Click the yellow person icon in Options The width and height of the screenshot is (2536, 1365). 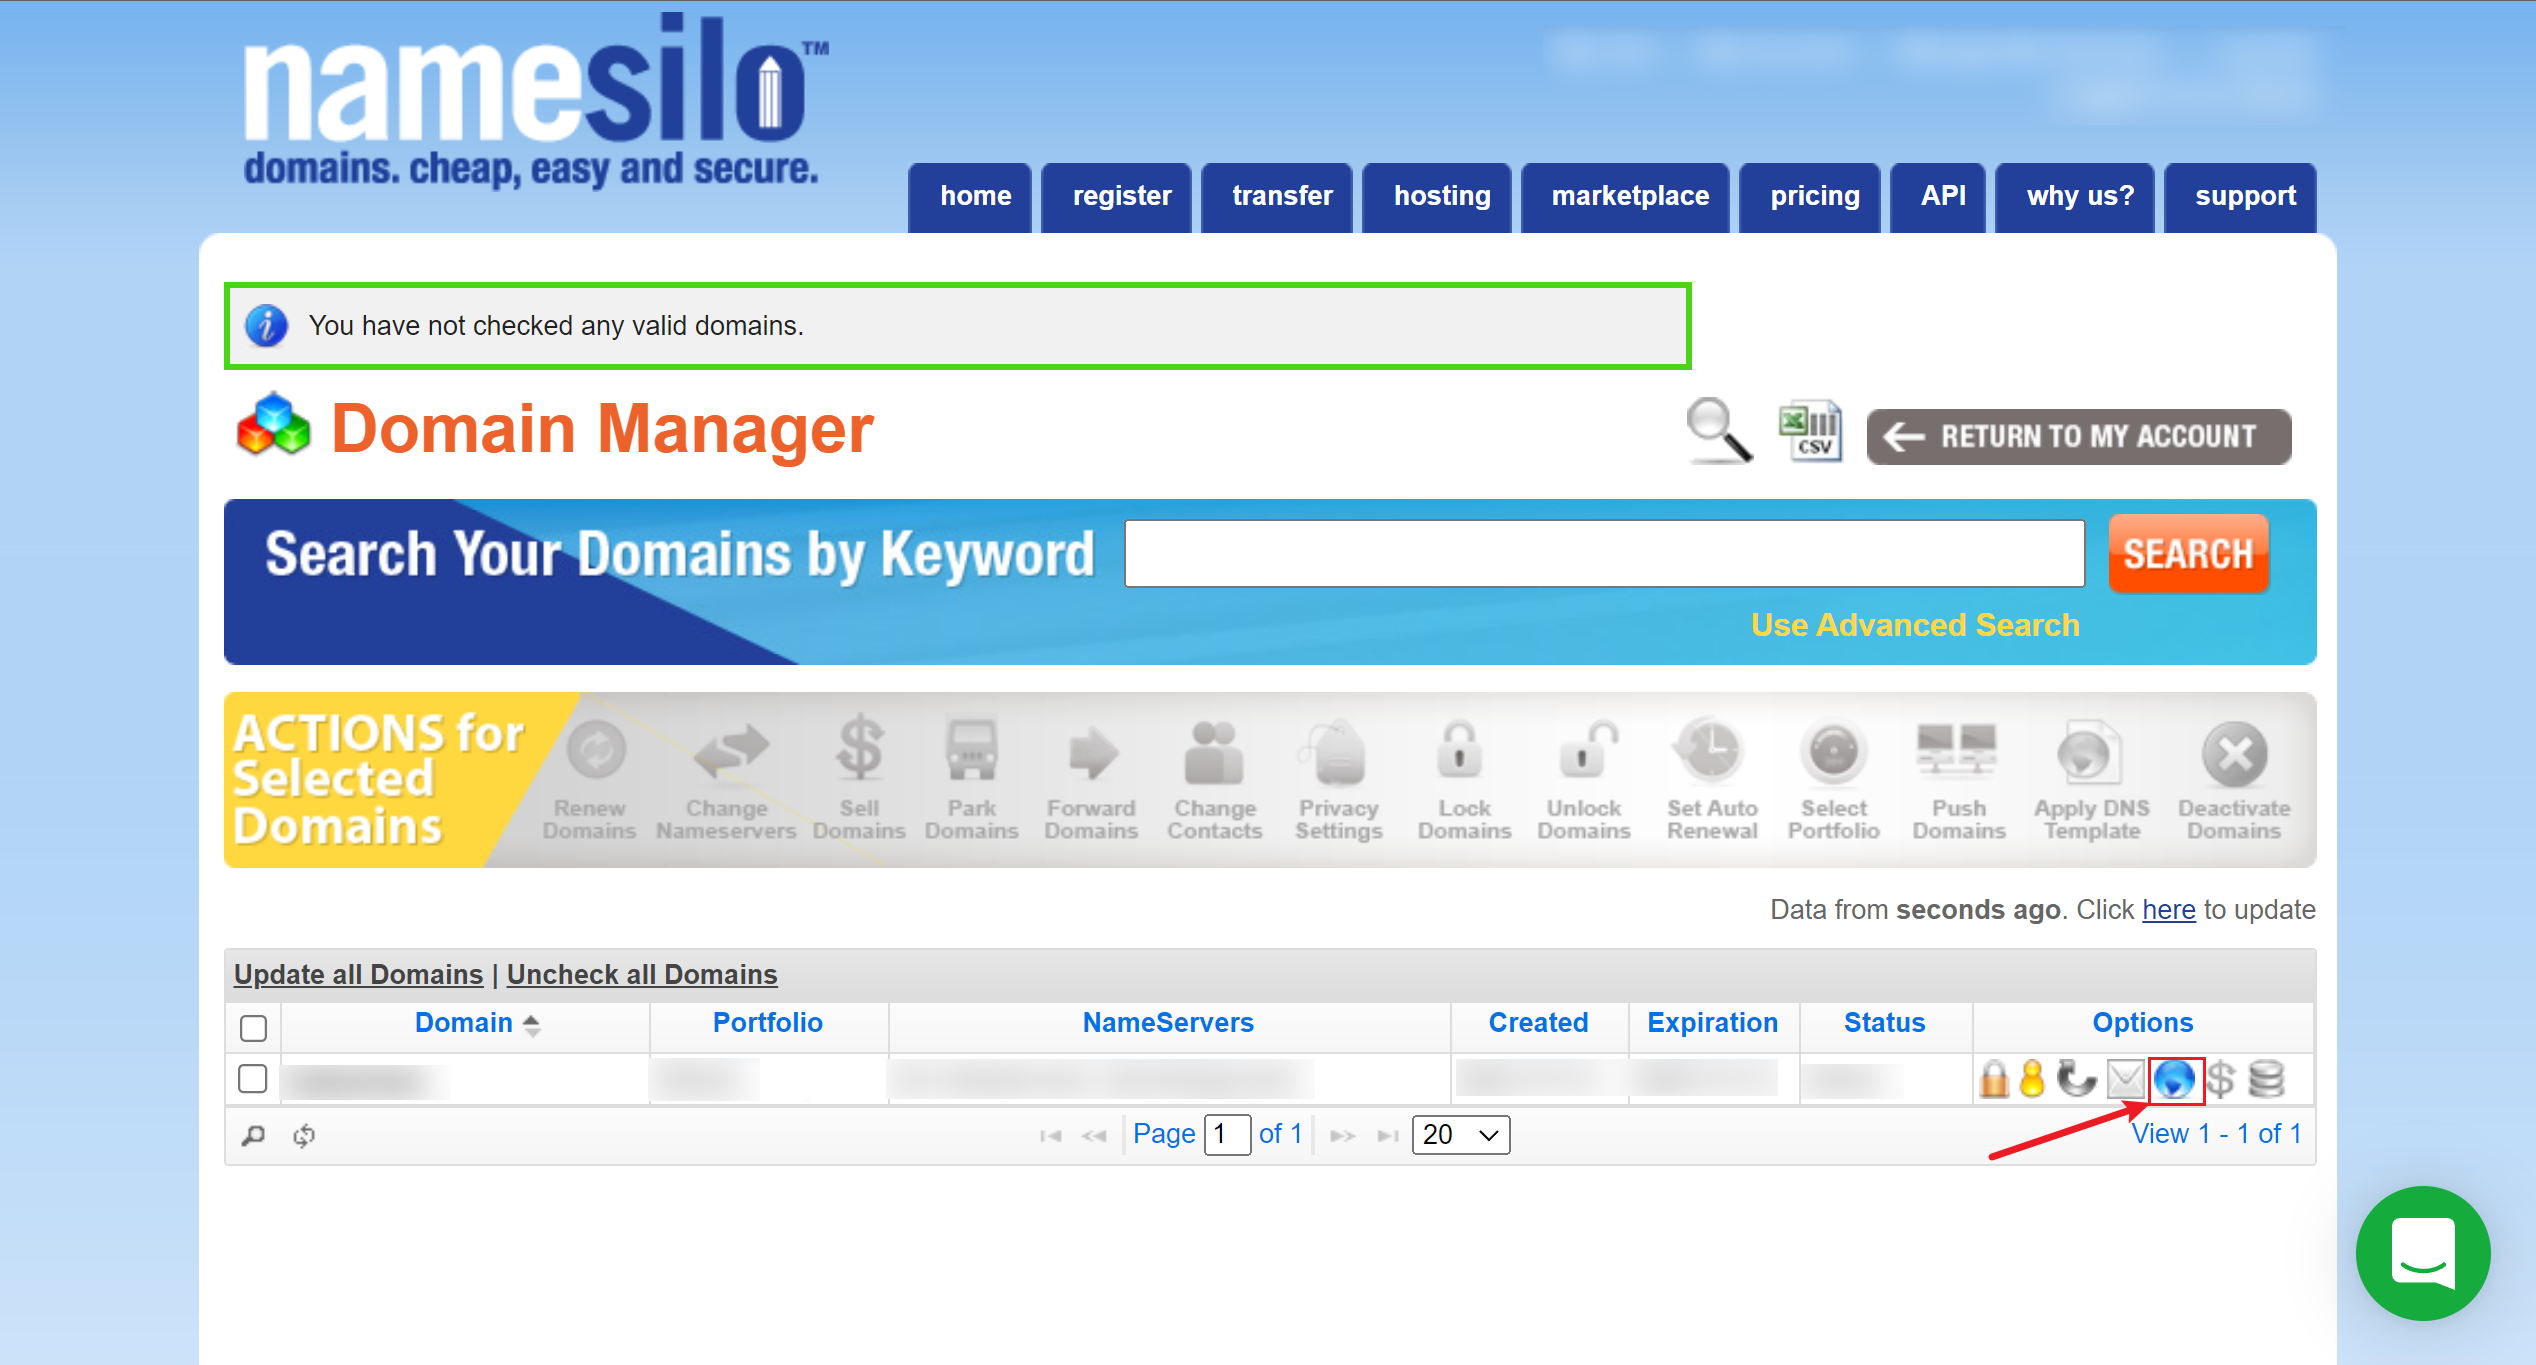click(x=2032, y=1080)
